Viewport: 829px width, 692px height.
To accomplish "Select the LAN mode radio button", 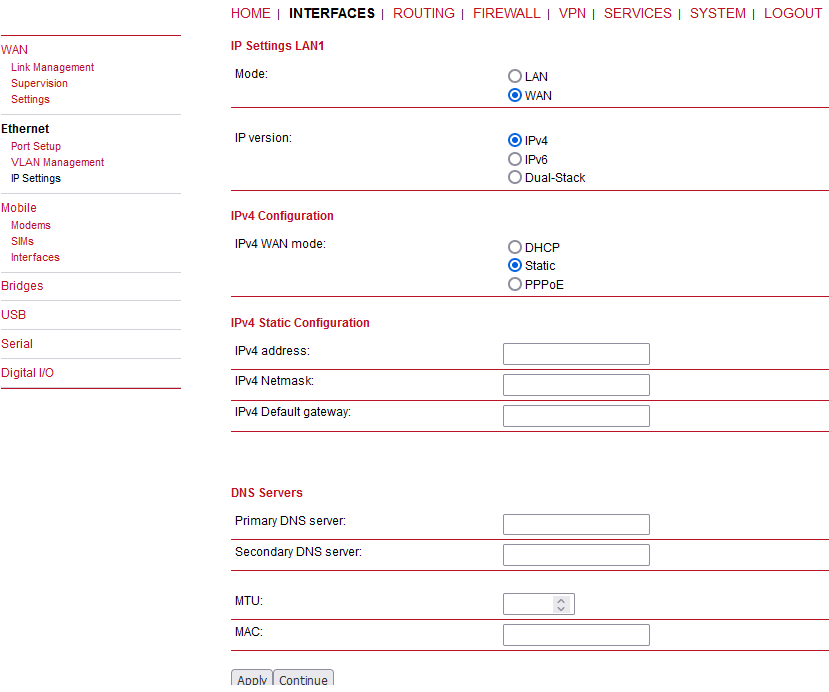I will (514, 76).
